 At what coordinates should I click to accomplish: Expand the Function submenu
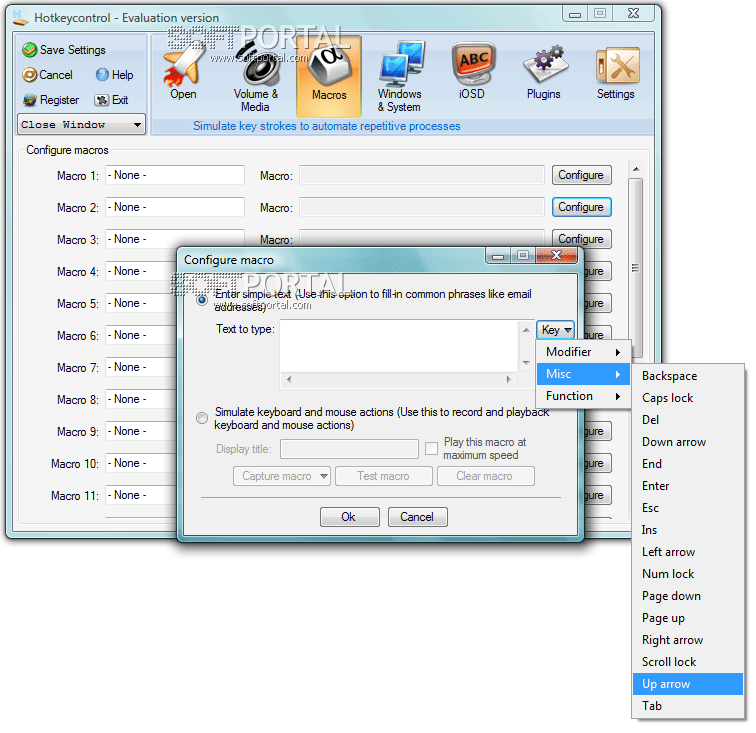[583, 396]
